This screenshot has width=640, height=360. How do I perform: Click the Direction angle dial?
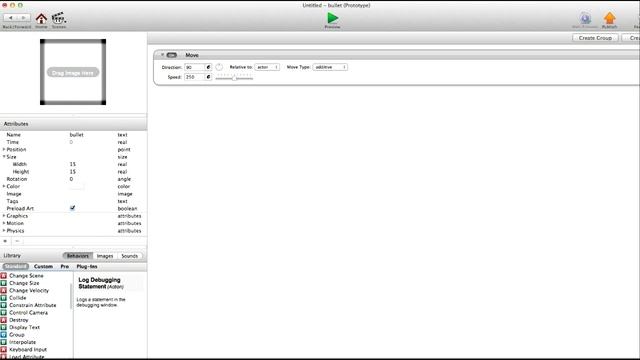tap(219, 67)
